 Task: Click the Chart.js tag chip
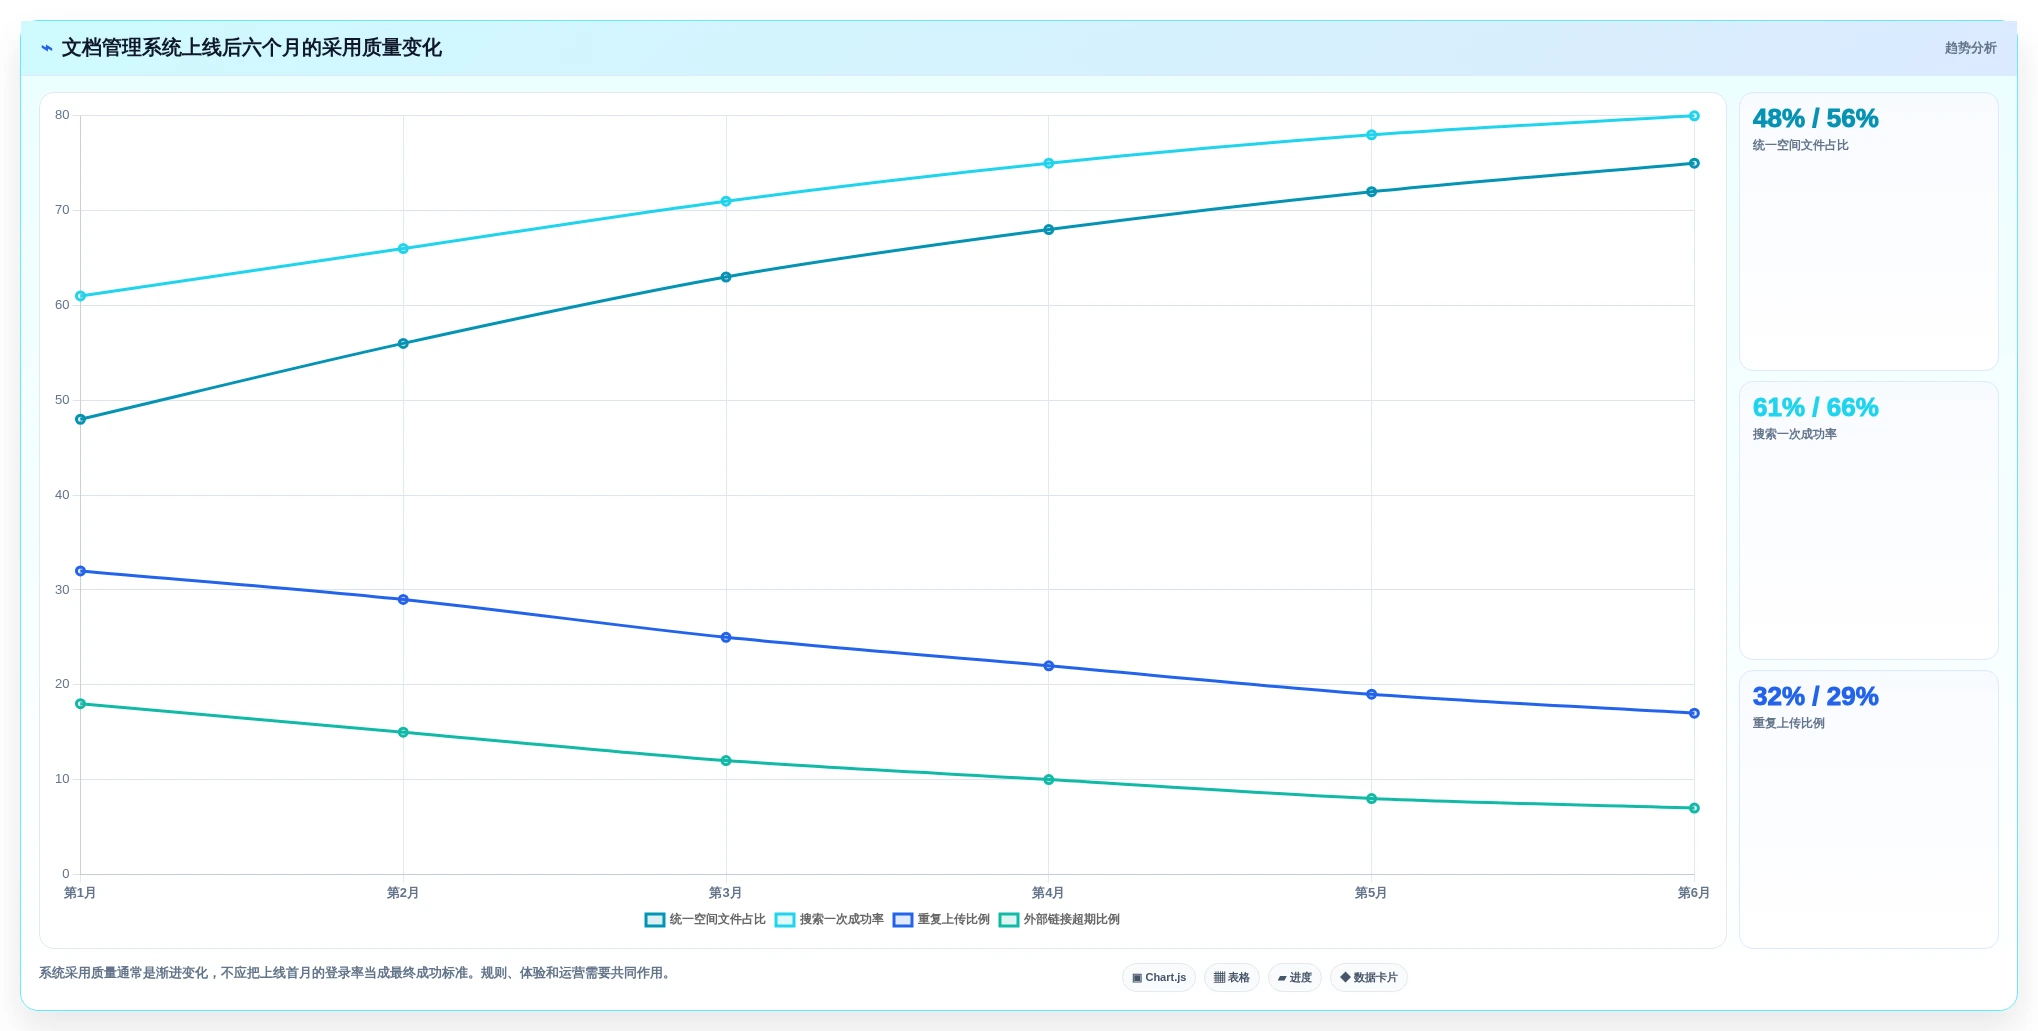(x=1159, y=978)
